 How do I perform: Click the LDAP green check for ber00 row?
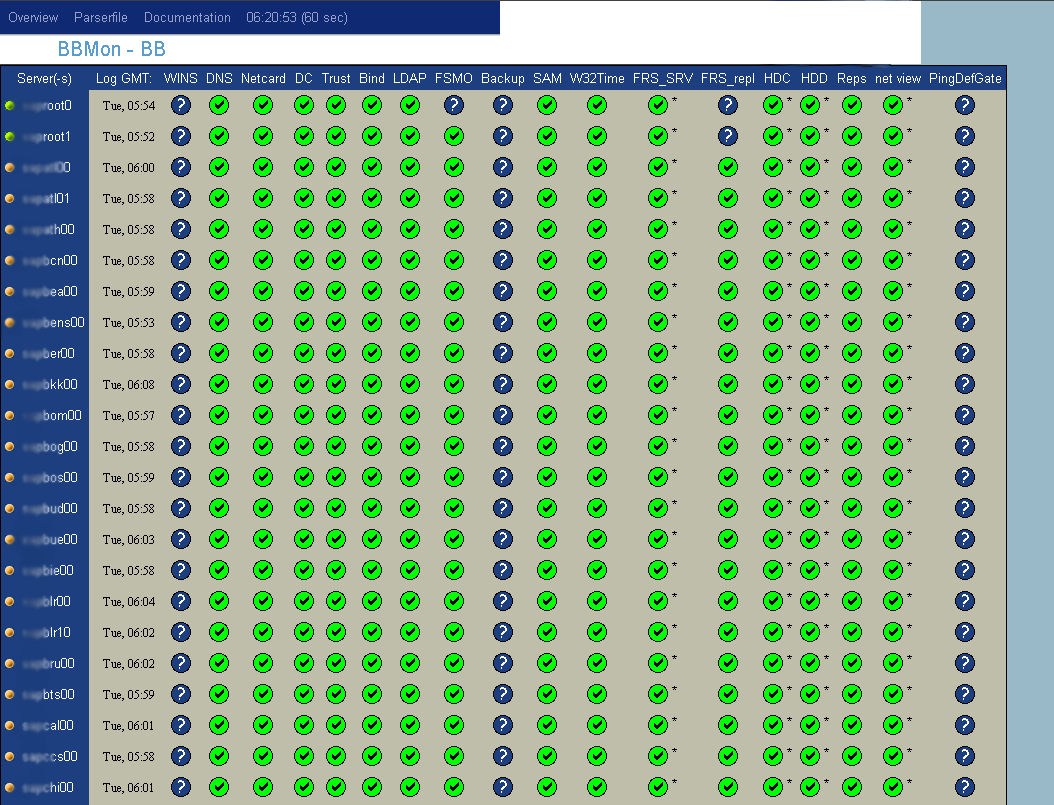pos(410,353)
